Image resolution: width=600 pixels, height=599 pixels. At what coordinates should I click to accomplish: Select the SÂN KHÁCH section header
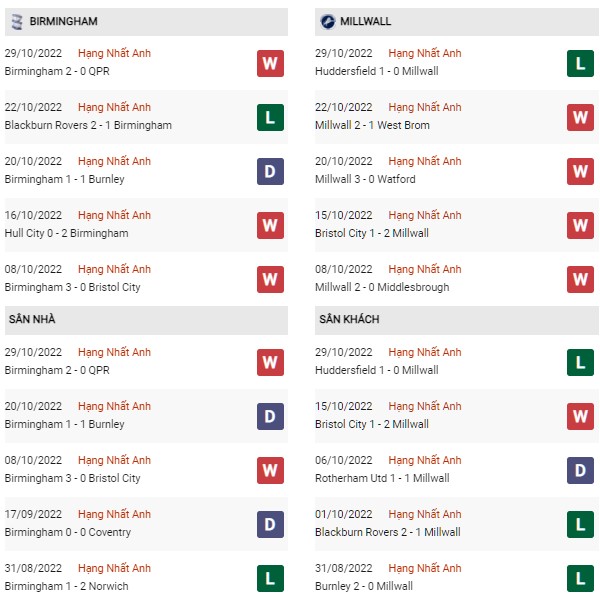457,320
